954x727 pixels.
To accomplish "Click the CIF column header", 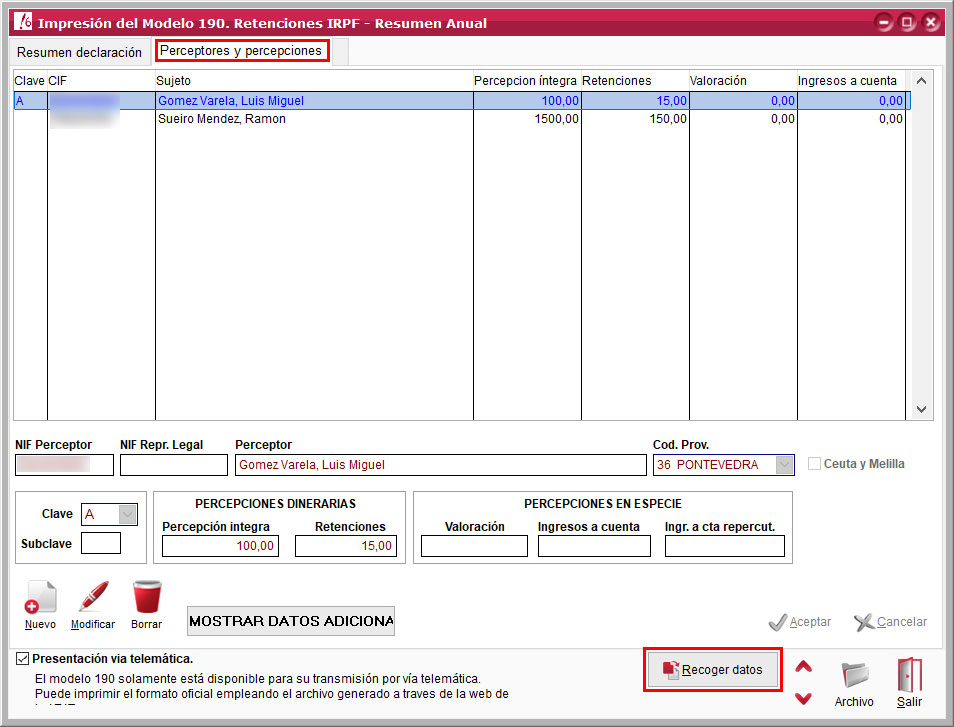I will pos(101,81).
